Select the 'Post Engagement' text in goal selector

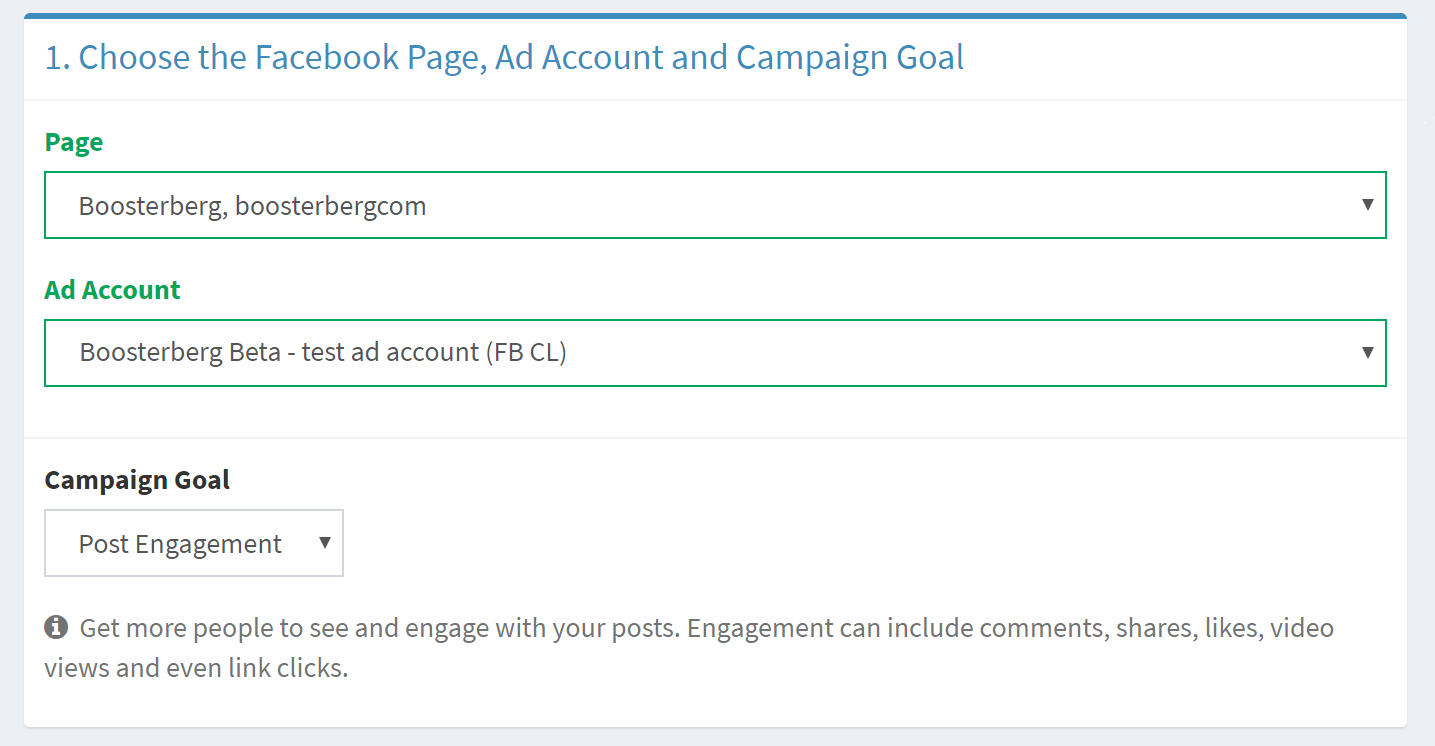tap(180, 544)
